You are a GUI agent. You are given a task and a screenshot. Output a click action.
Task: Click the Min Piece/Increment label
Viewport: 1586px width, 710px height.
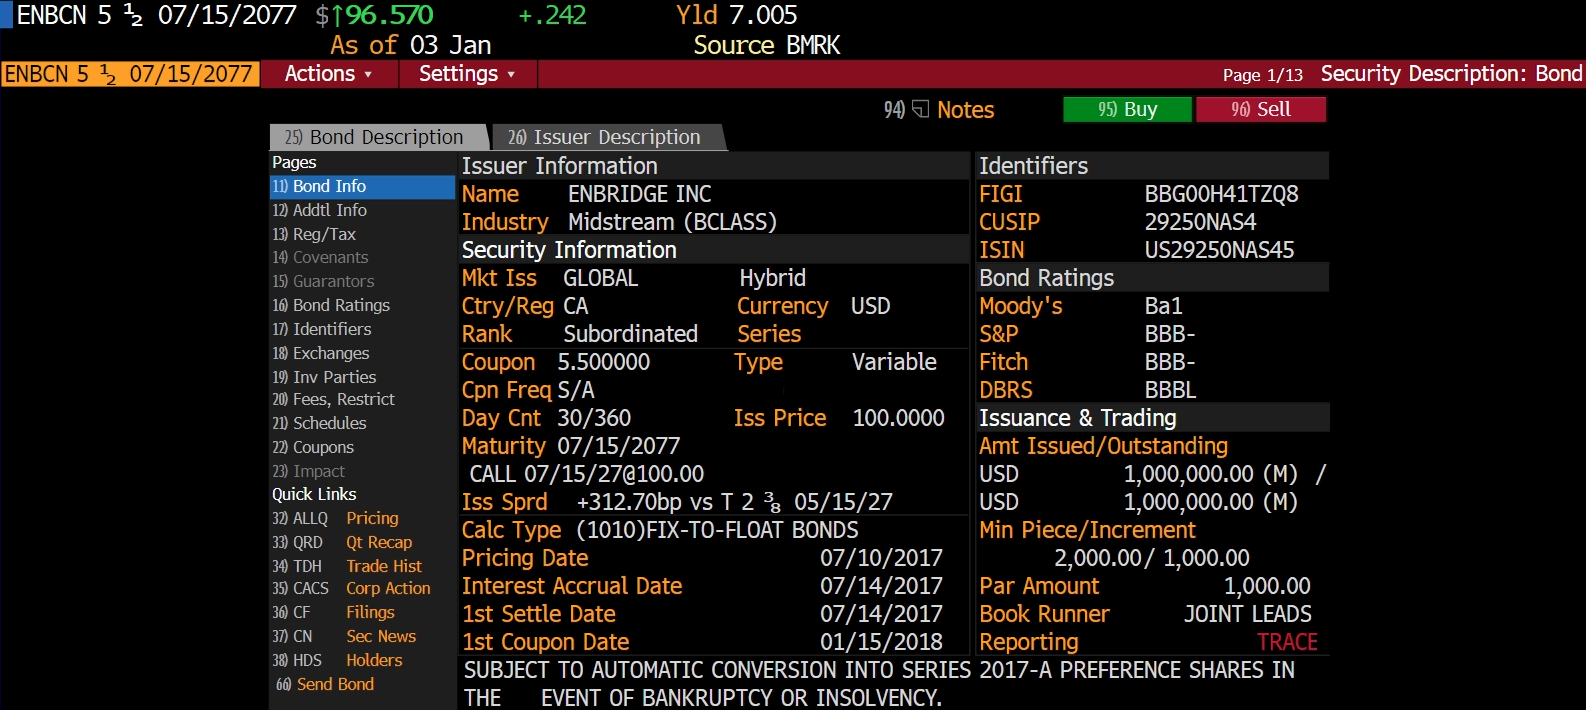1088,530
